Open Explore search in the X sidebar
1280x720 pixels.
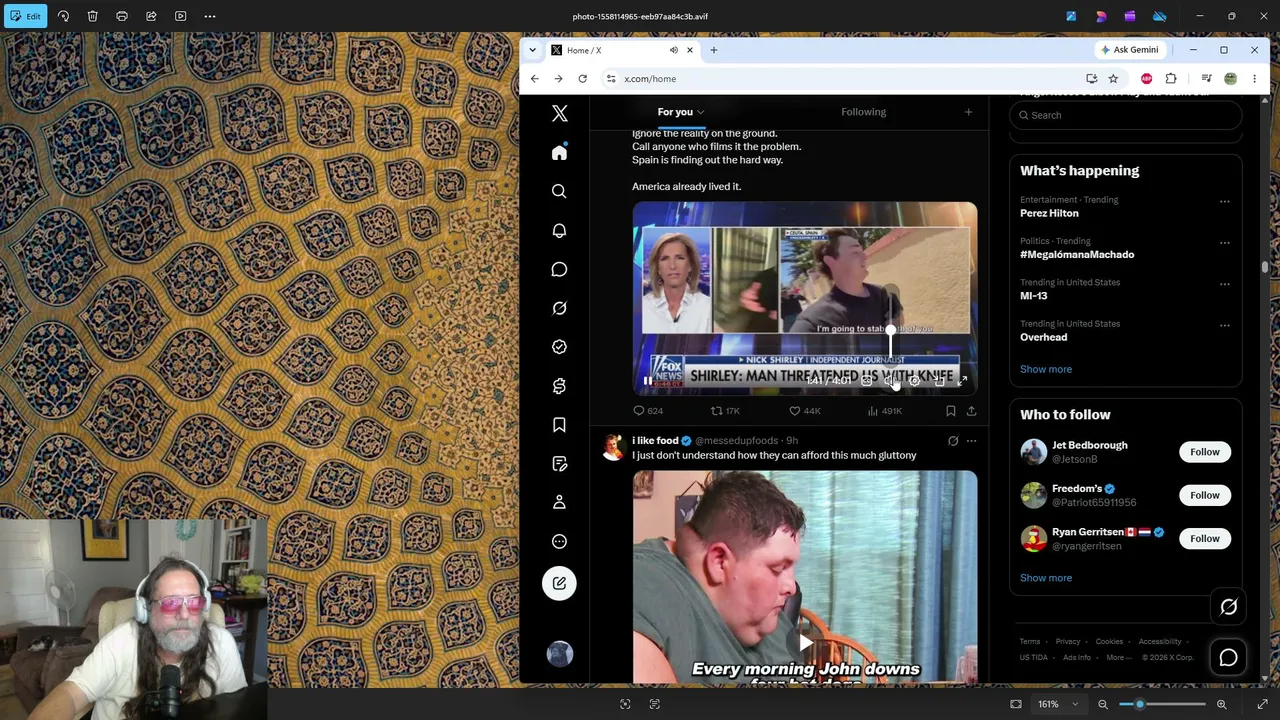point(559,191)
